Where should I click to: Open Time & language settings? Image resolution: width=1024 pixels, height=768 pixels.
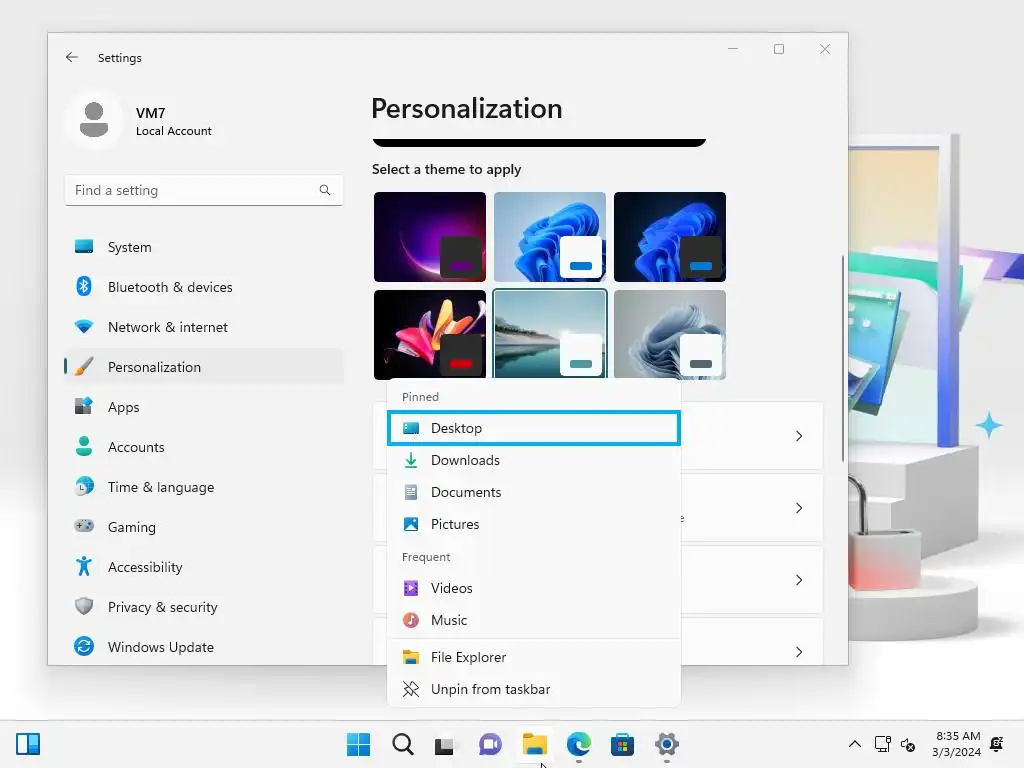tap(204, 487)
